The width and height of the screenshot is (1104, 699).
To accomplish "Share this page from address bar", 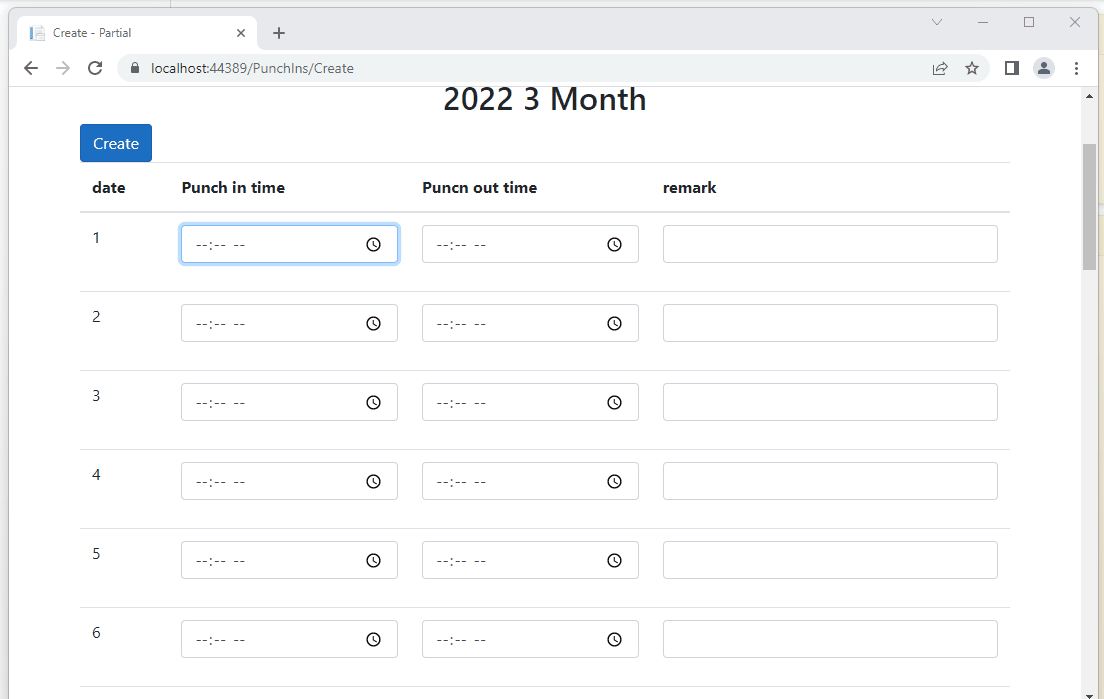I will [940, 68].
